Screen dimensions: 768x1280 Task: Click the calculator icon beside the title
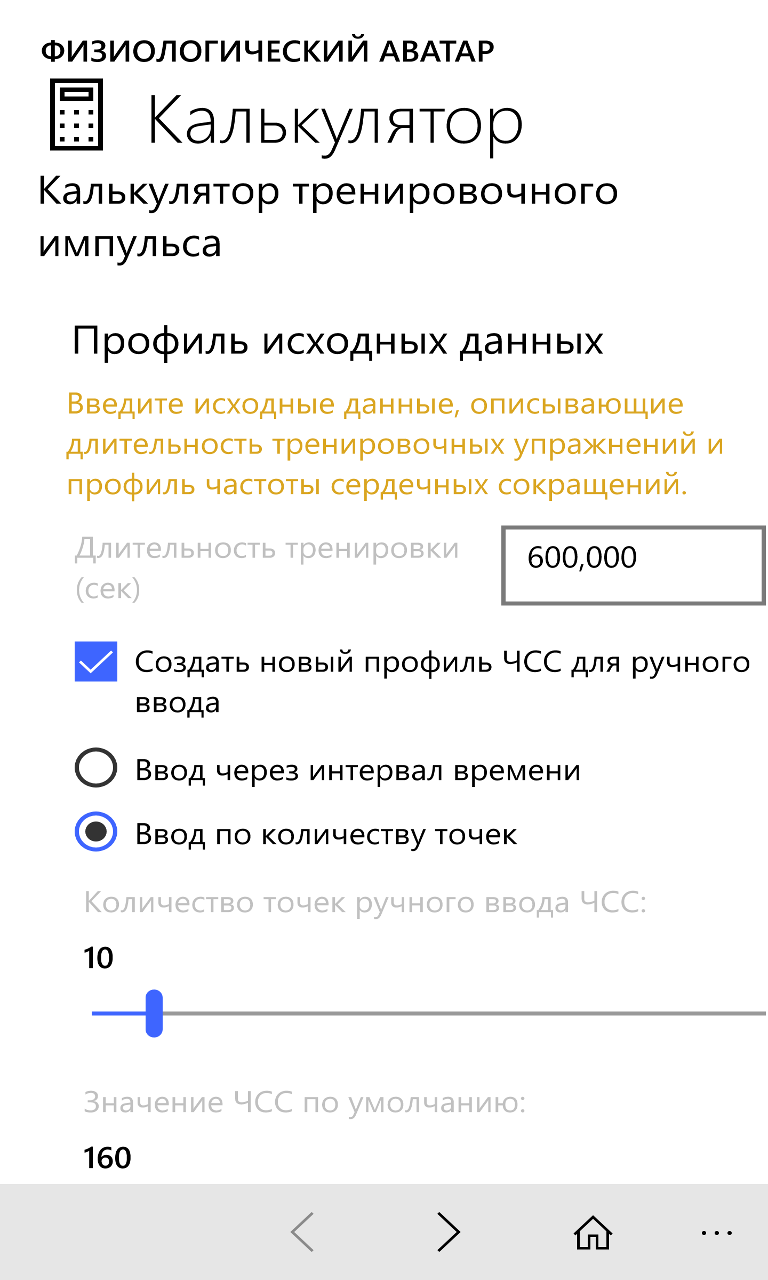coord(76,117)
